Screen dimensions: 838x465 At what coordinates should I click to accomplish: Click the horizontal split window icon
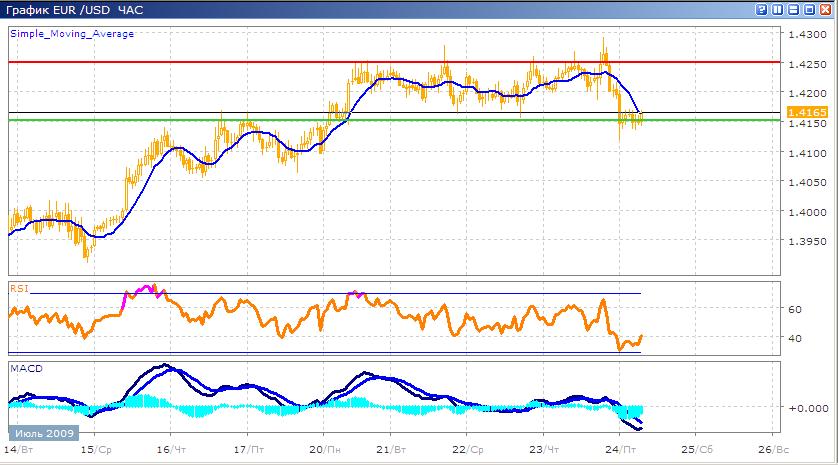coord(795,9)
